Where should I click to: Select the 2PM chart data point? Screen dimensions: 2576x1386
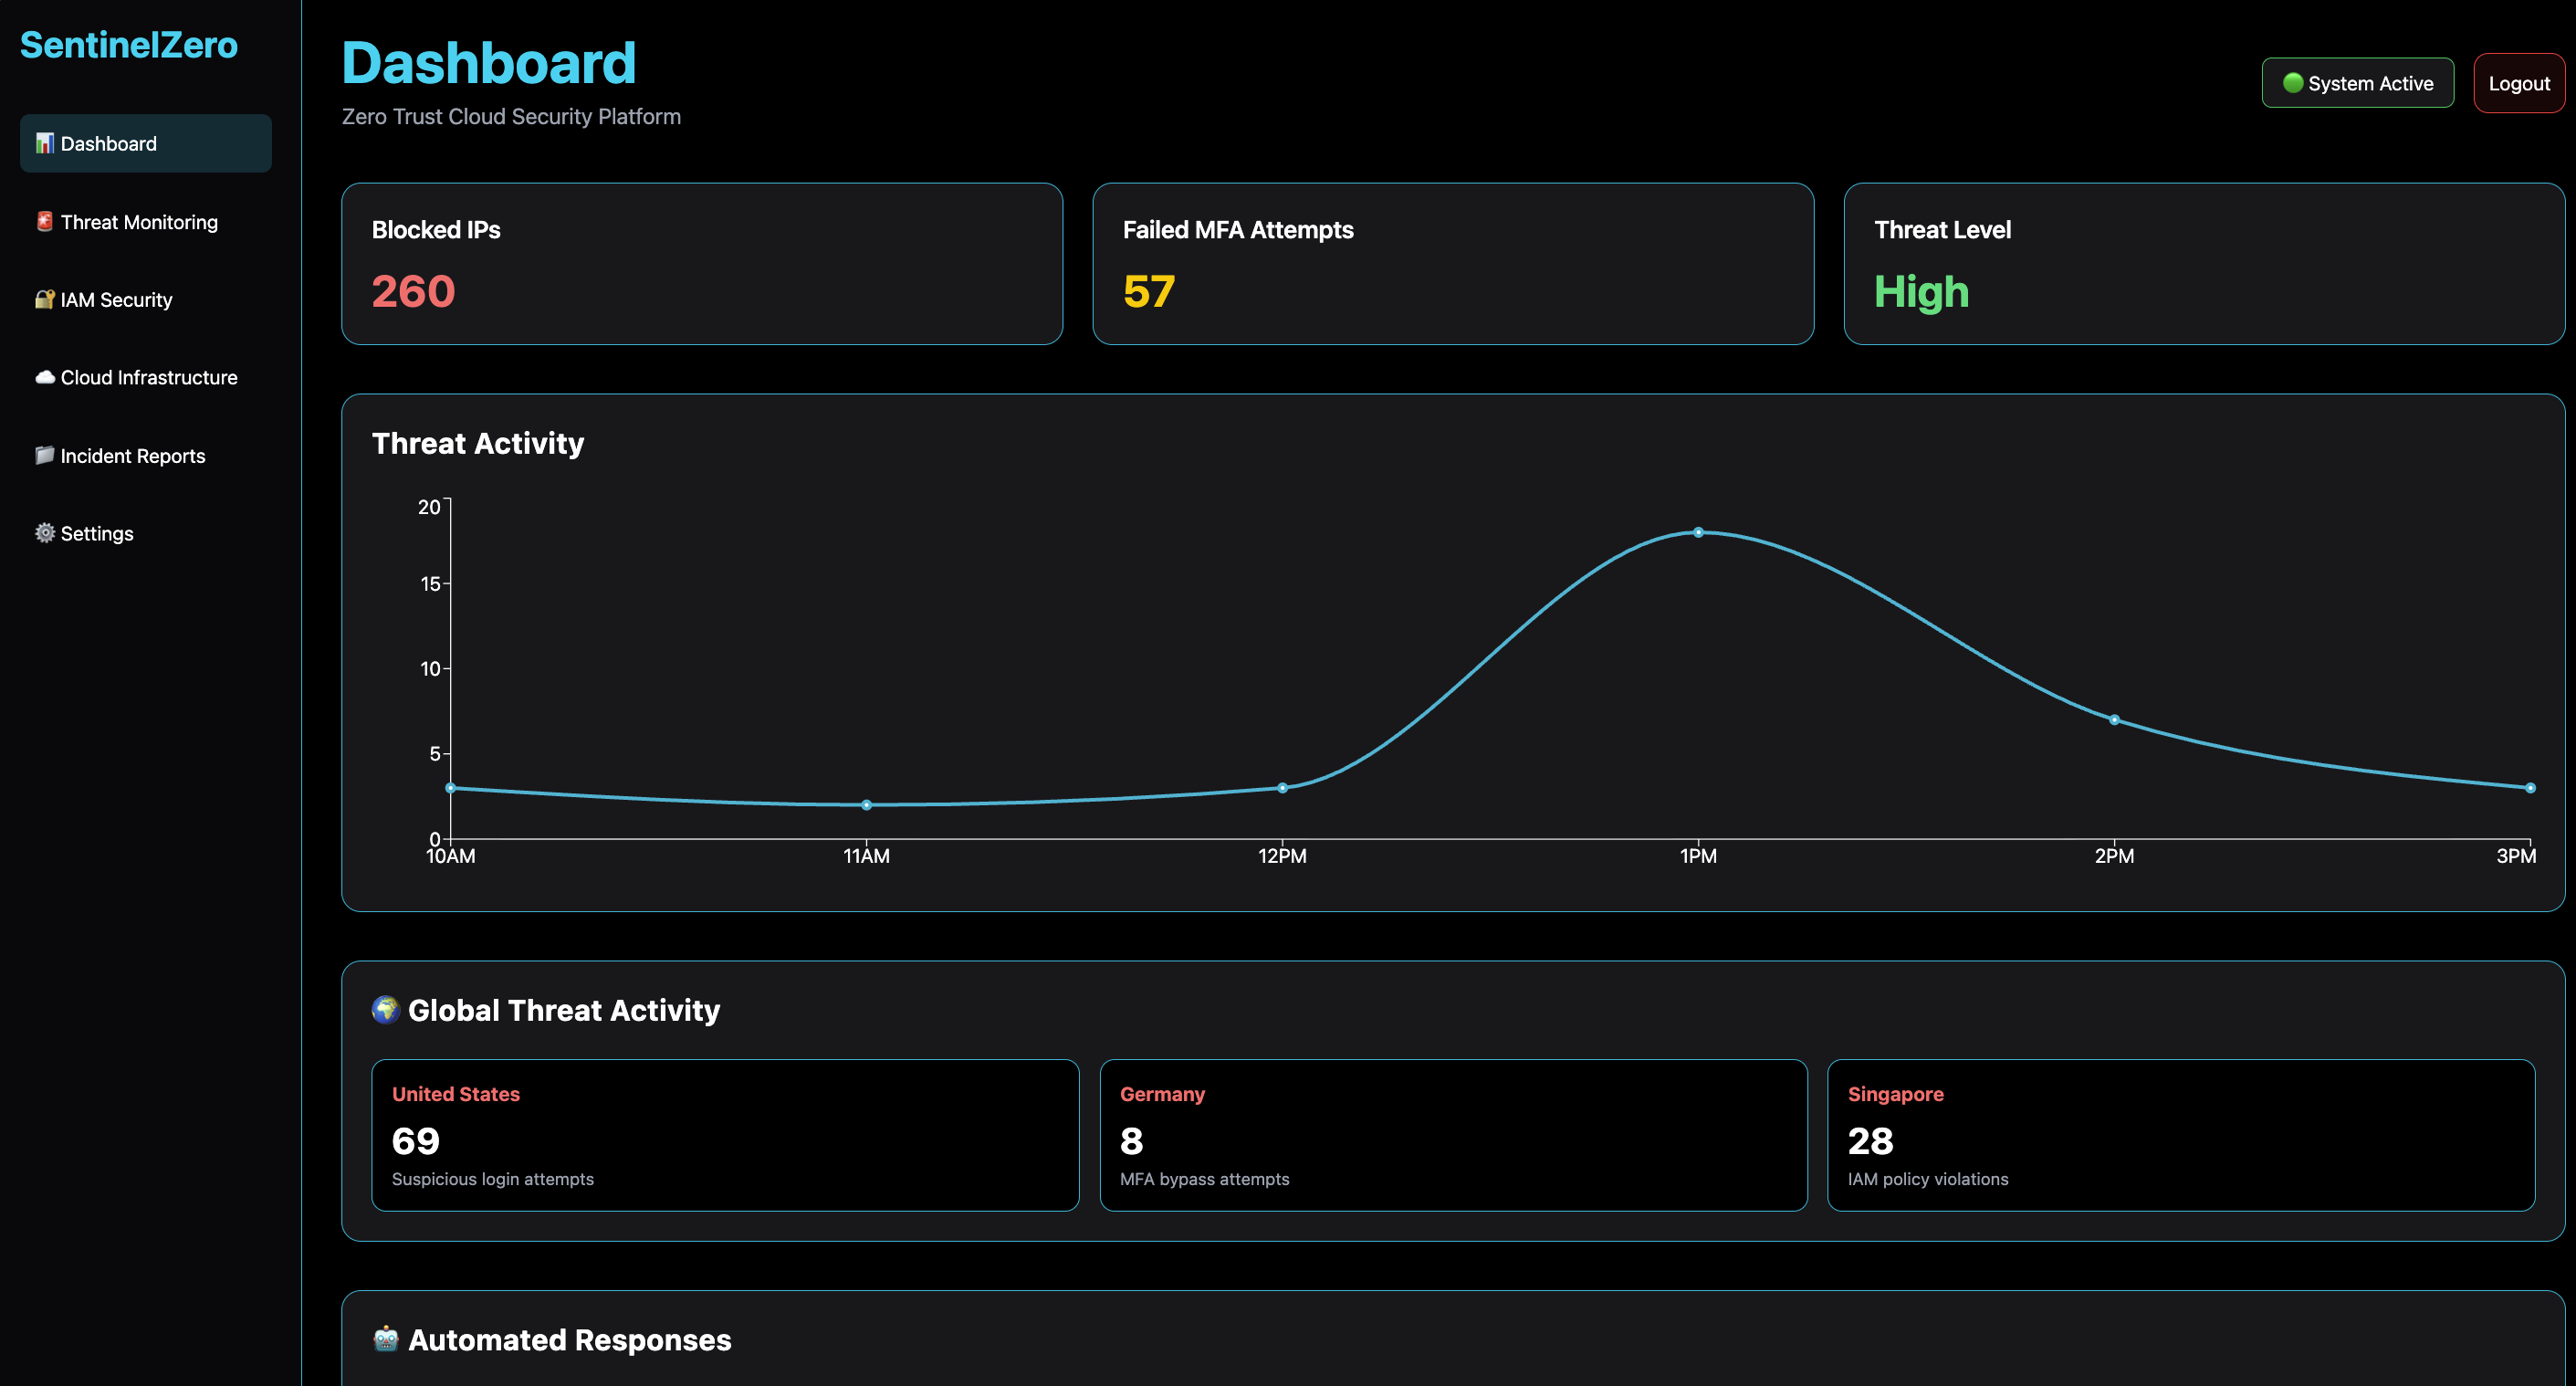[2114, 720]
